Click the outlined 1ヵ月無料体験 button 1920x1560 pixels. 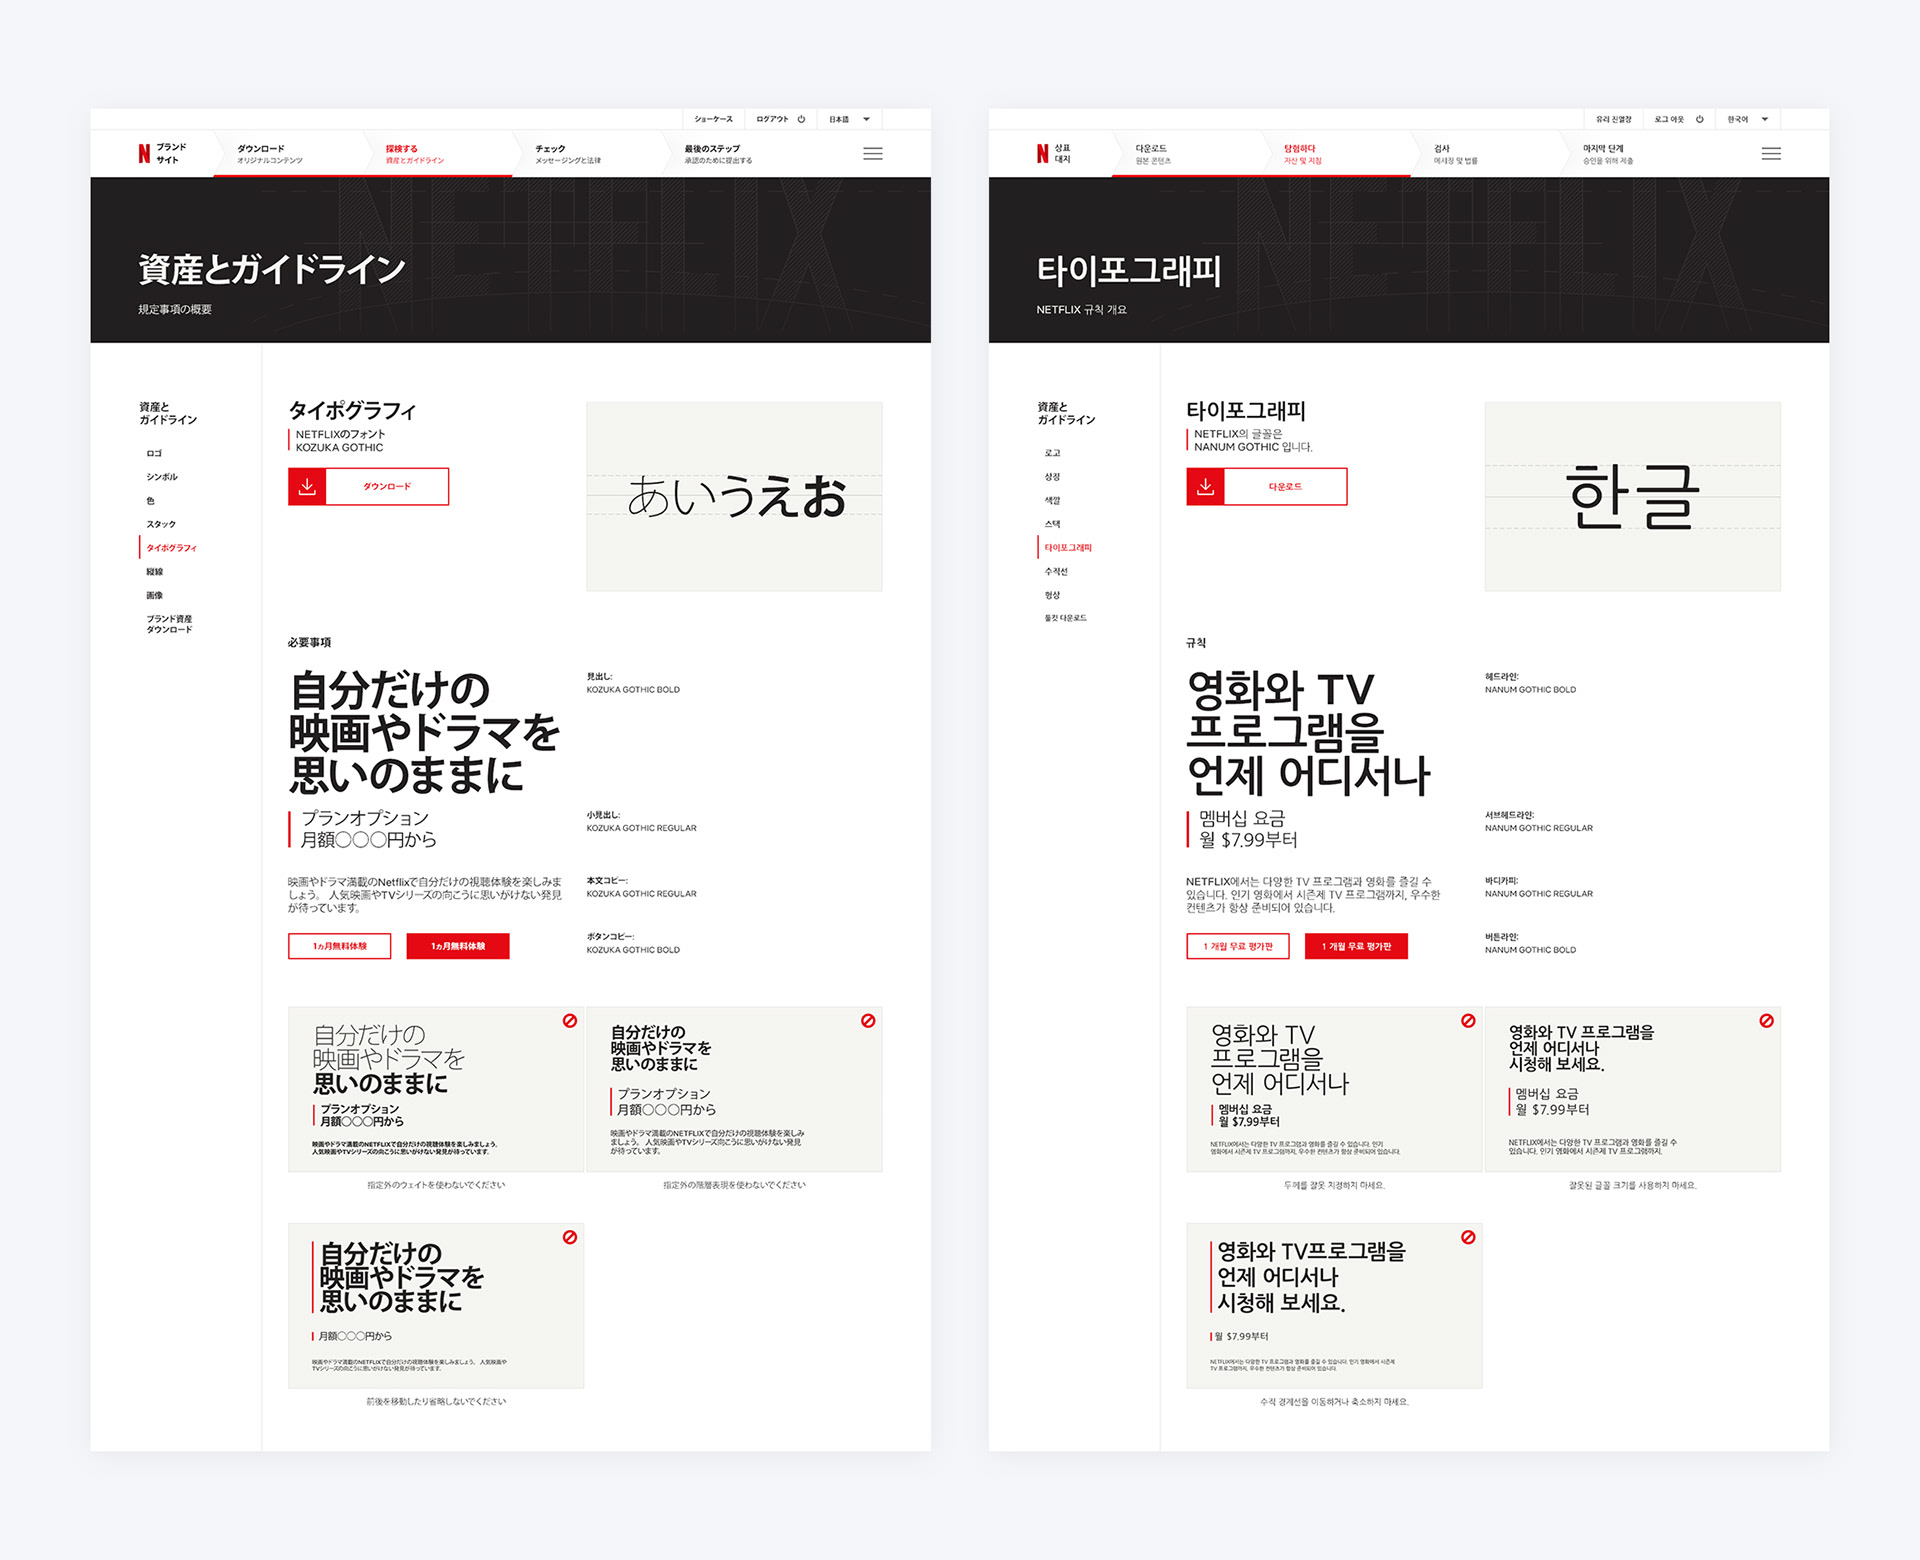(339, 946)
